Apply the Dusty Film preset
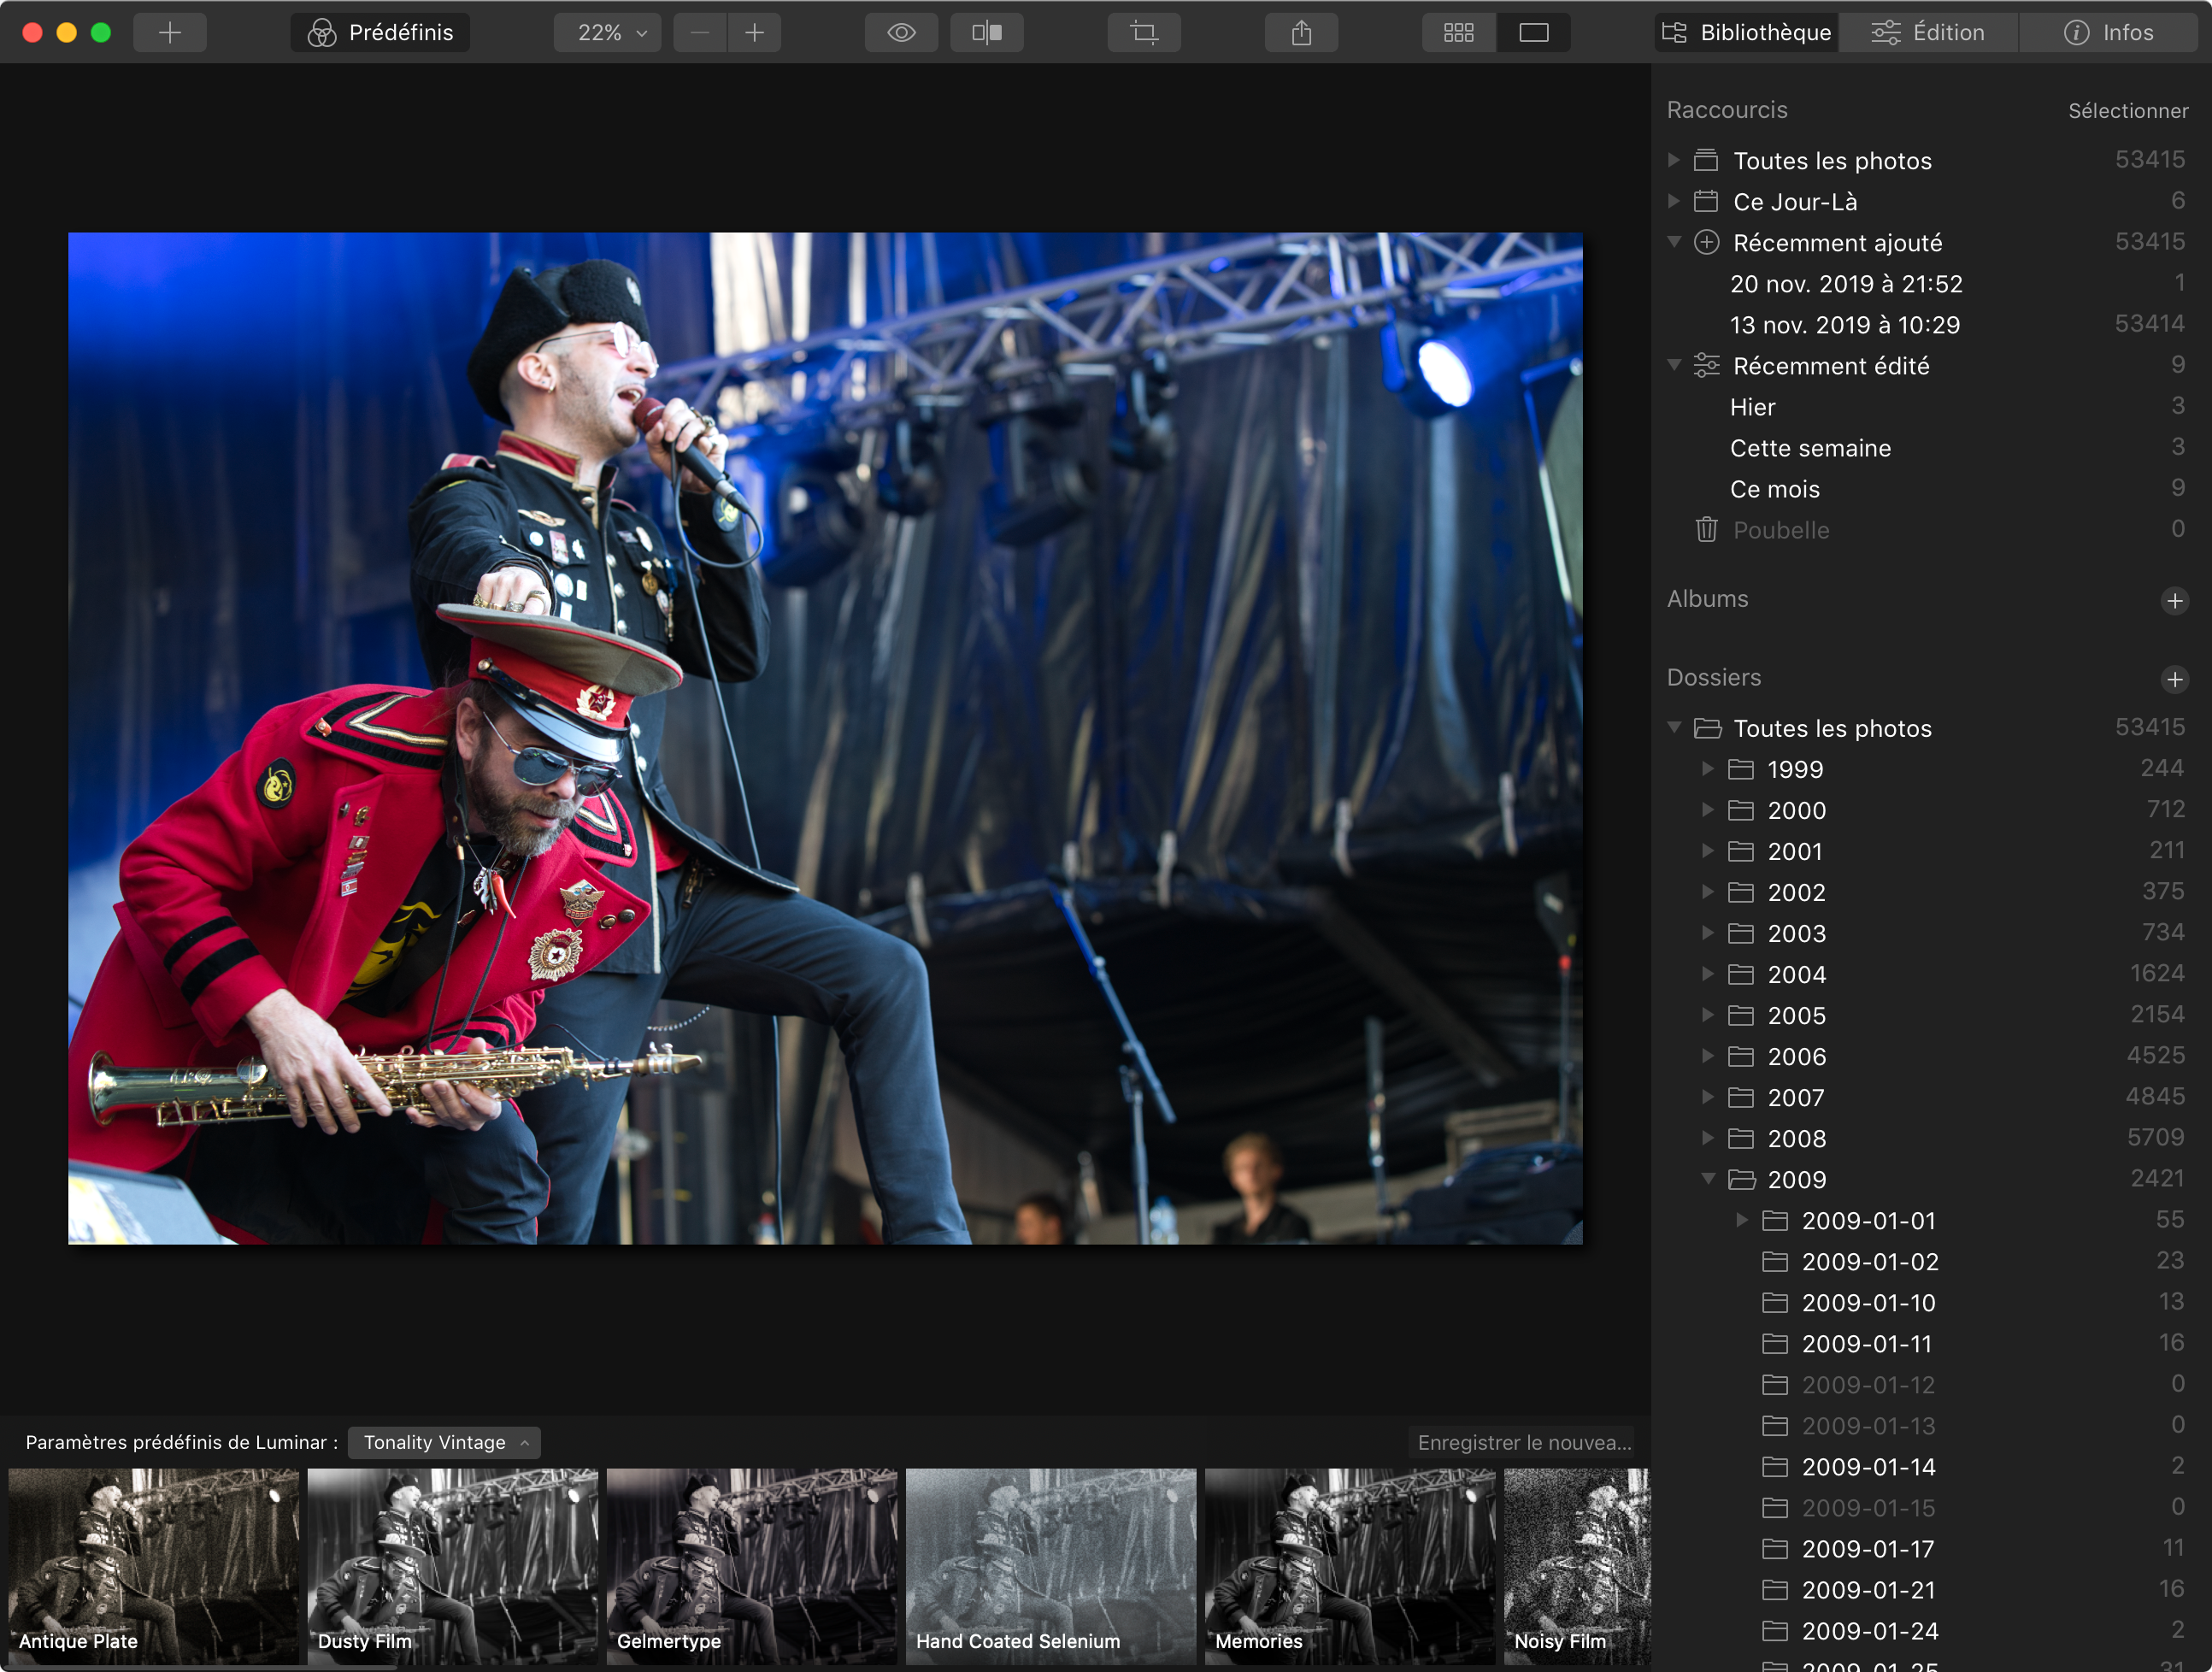The width and height of the screenshot is (2212, 1672). (x=452, y=1565)
